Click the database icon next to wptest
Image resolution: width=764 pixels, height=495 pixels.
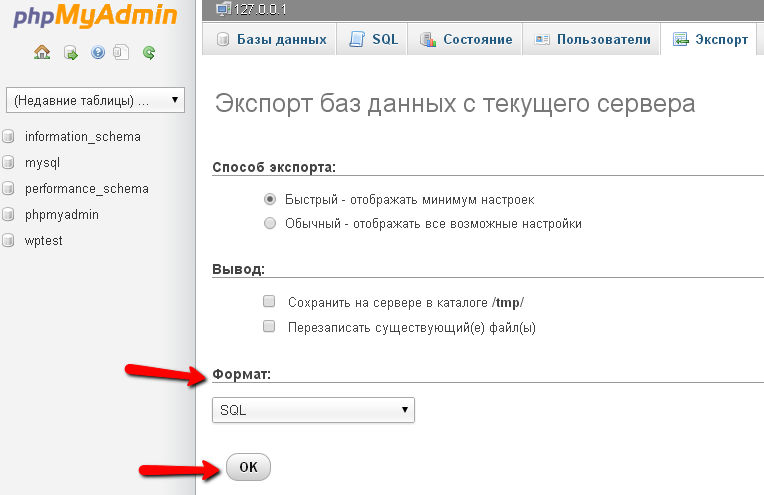(9, 240)
